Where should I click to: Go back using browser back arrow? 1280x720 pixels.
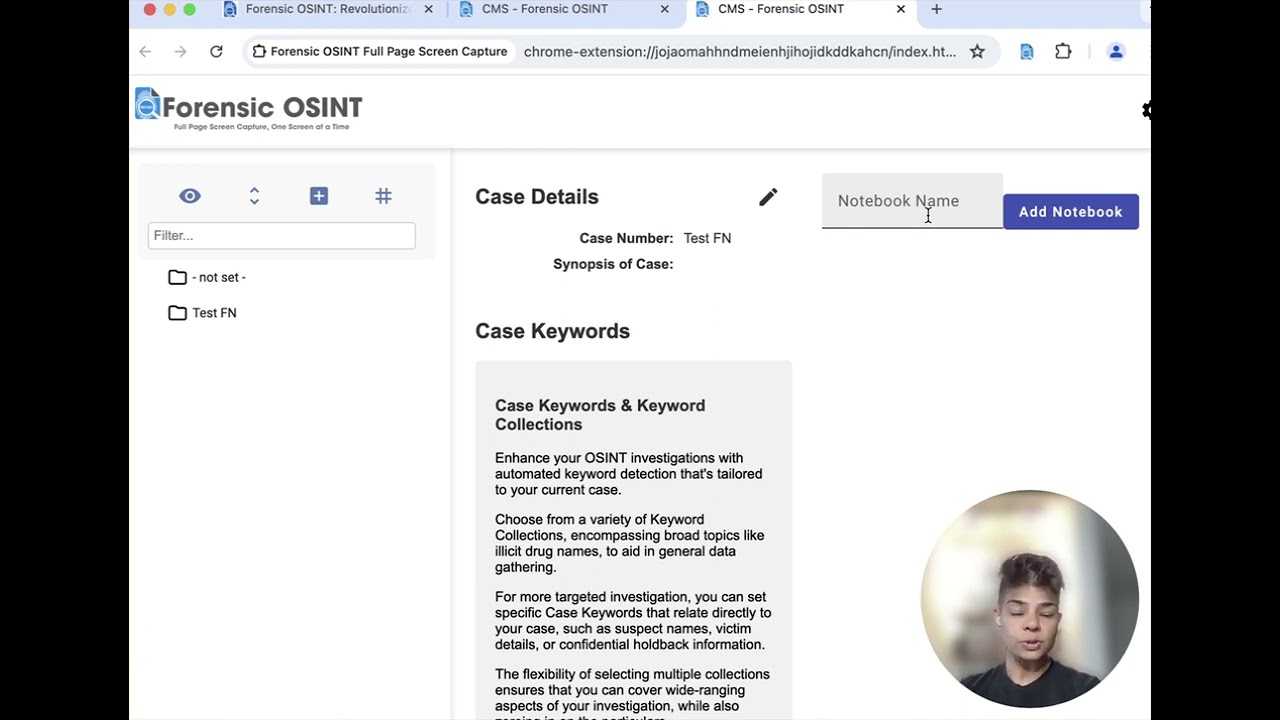point(145,51)
